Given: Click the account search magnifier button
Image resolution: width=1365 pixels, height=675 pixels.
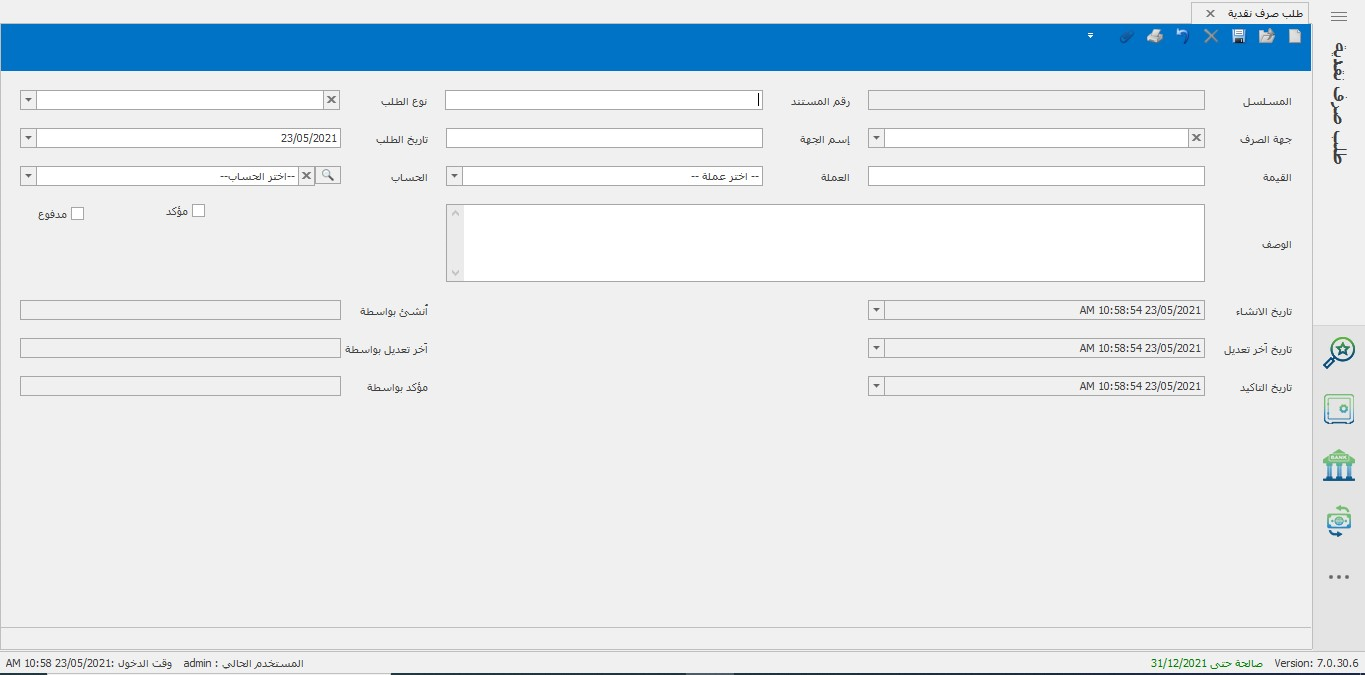Looking at the screenshot, I should point(328,176).
